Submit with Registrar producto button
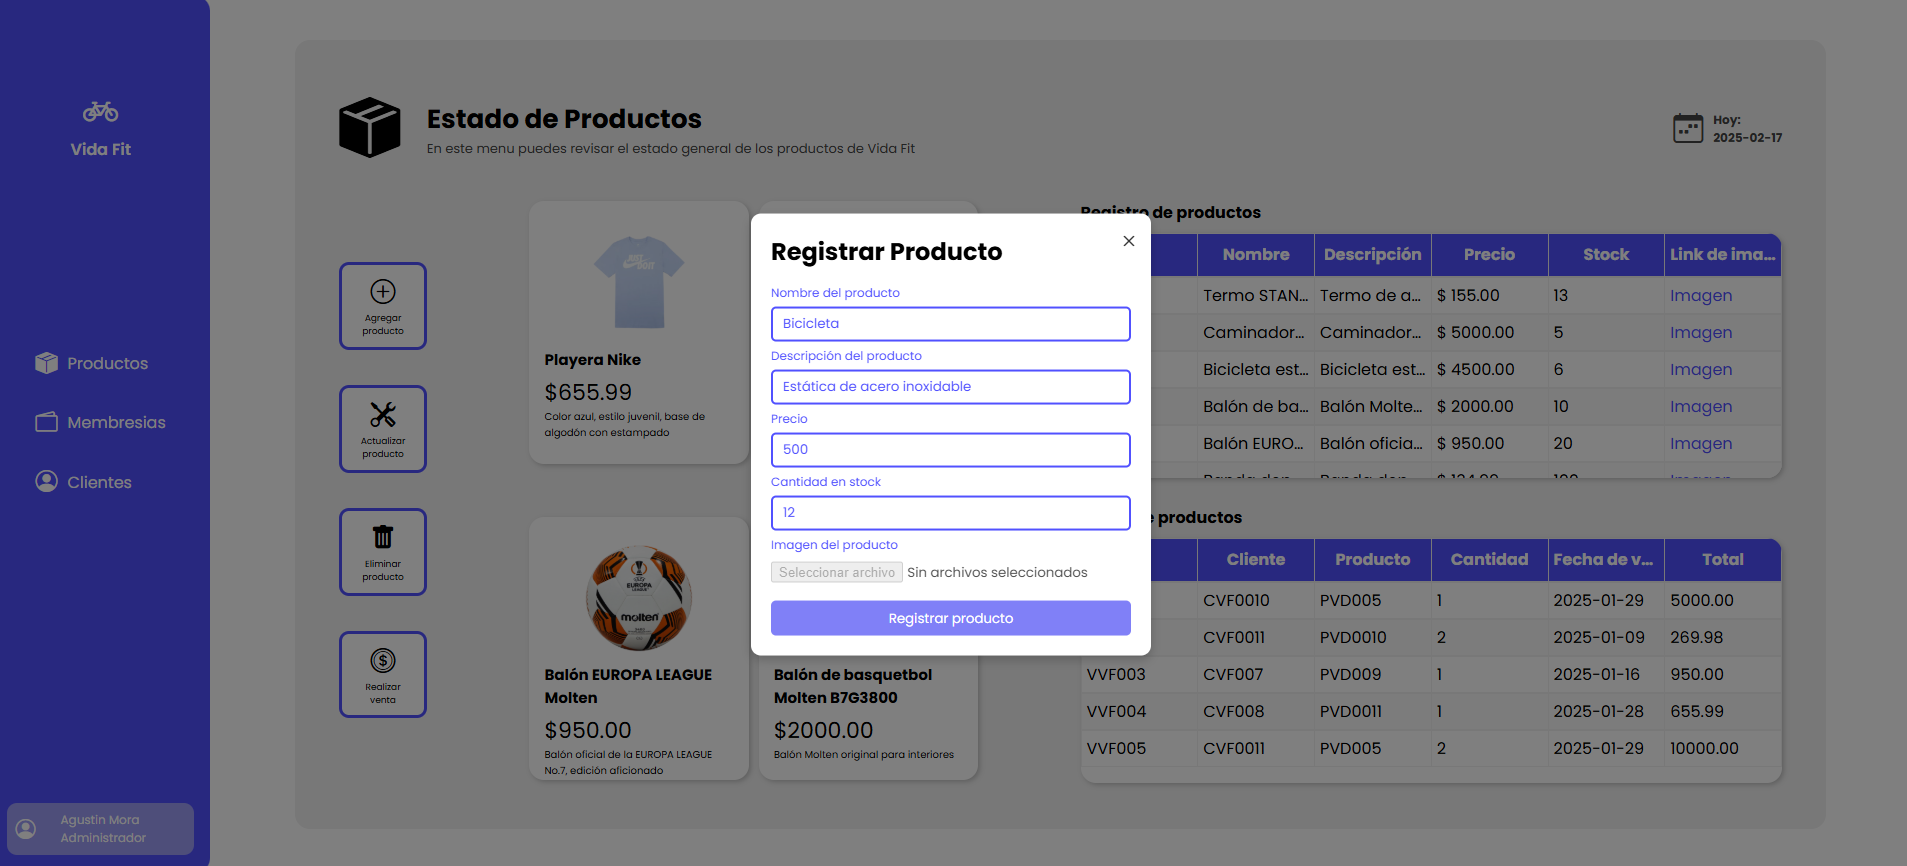Screen dimensions: 1907x866 tap(950, 618)
